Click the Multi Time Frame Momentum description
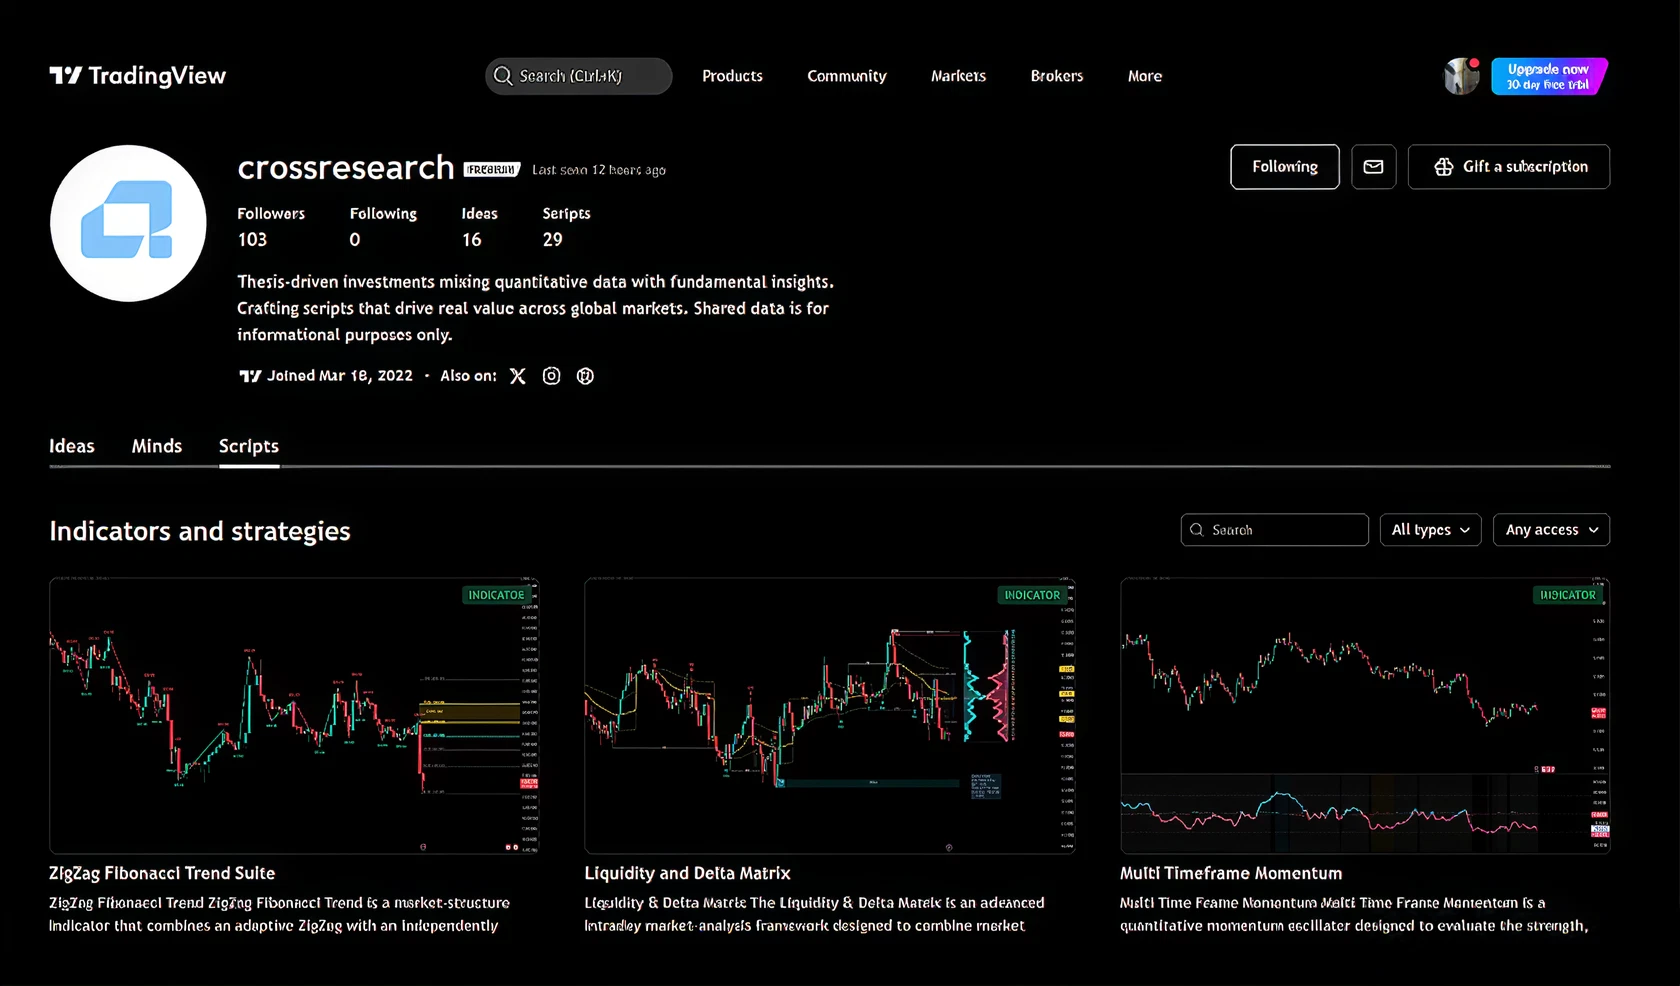 (x=1354, y=914)
